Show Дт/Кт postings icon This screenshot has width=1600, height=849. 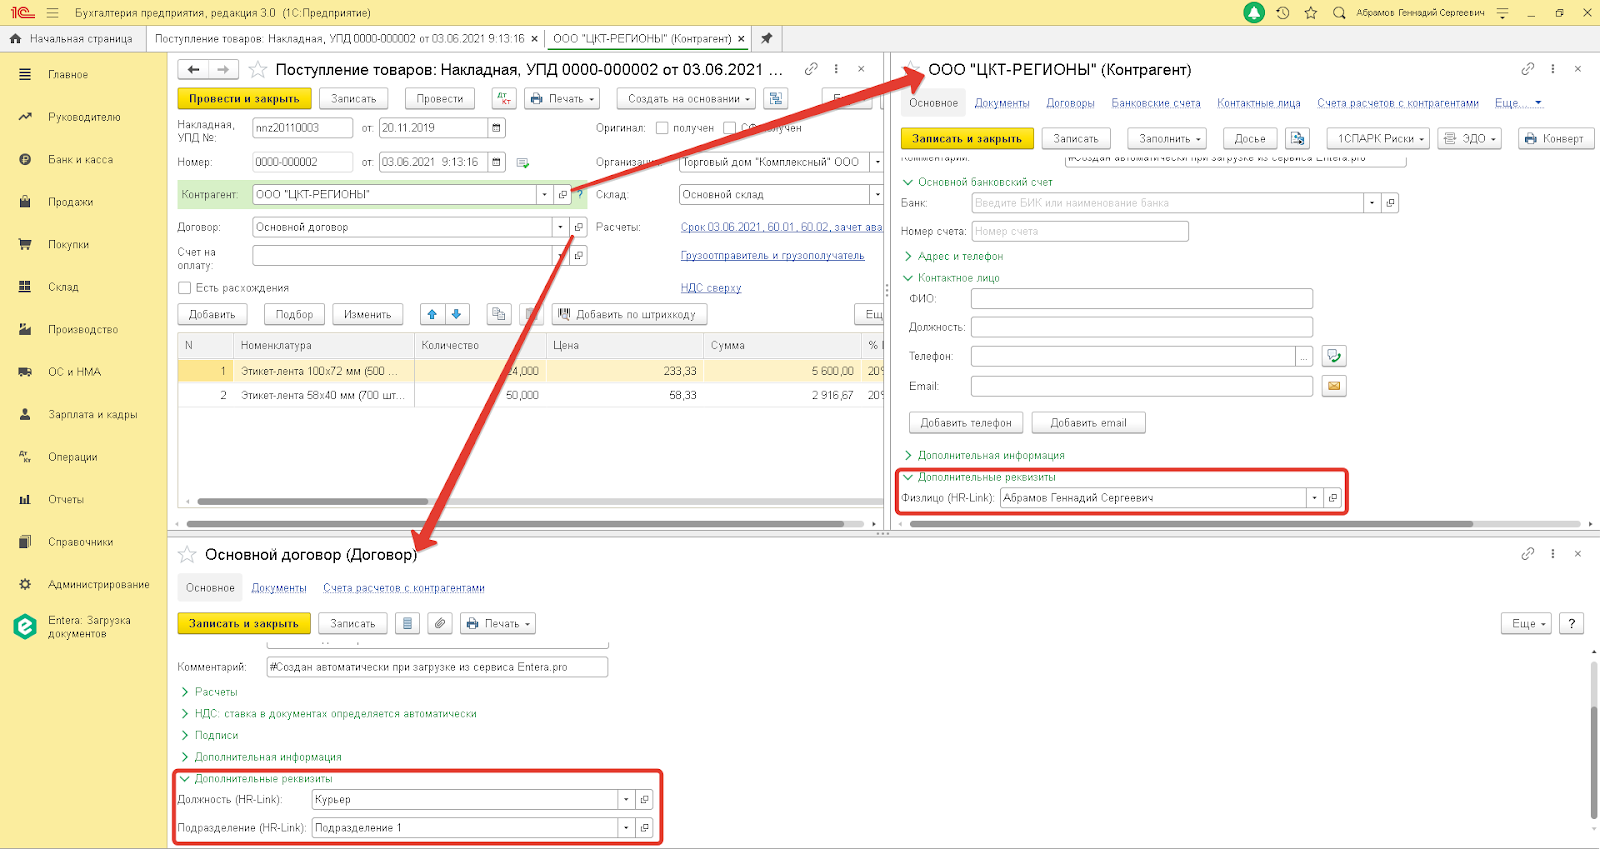tap(504, 98)
